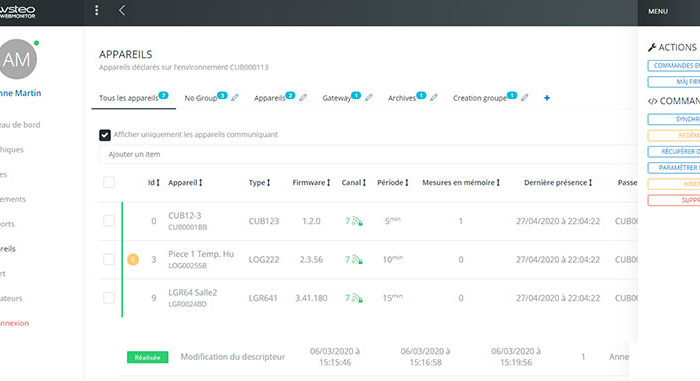Click signal icon for LGR64 Salle2 row
Screen dimensions: 700x381
(x=357, y=298)
